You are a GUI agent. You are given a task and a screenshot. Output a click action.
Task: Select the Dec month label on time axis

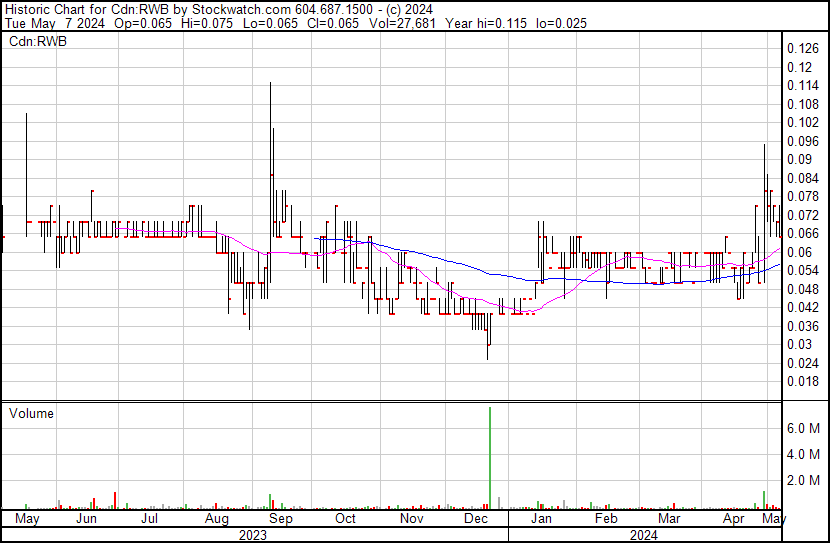pyautogui.click(x=475, y=519)
